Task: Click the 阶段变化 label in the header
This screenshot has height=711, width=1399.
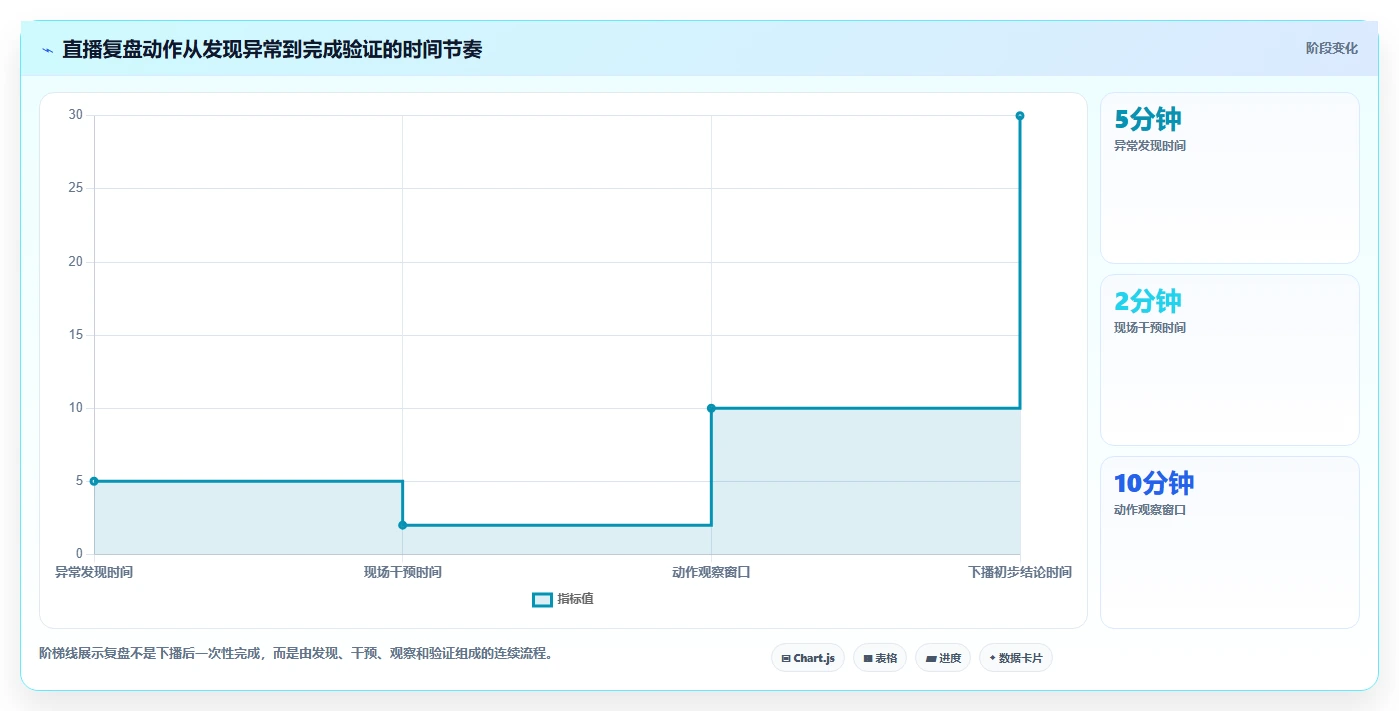Action: click(x=1331, y=48)
